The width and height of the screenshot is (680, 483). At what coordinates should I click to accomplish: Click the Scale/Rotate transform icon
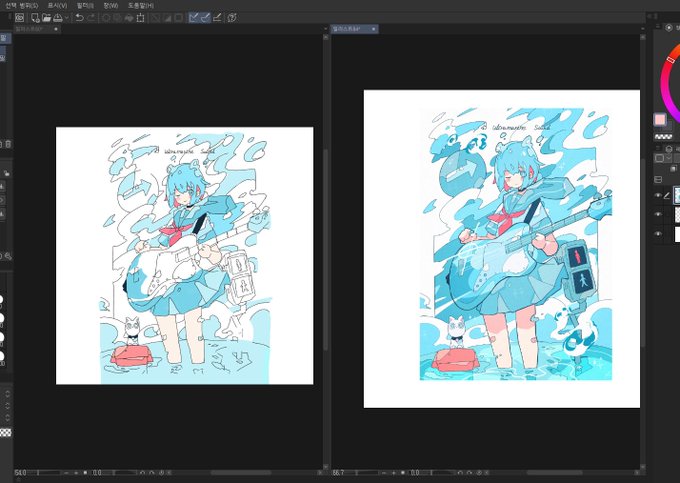click(141, 18)
